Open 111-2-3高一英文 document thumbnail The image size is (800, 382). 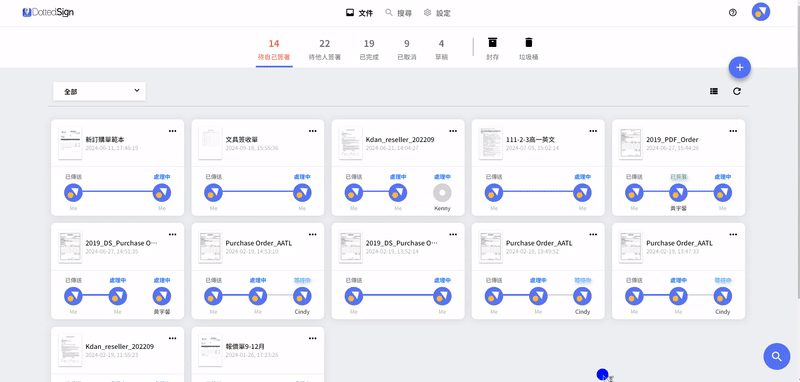click(x=491, y=143)
